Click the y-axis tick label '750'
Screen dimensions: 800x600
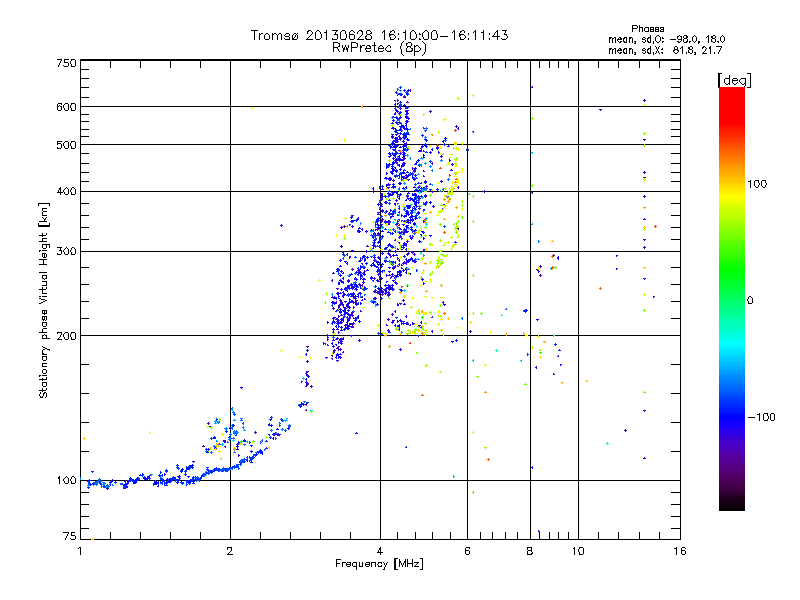66,63
